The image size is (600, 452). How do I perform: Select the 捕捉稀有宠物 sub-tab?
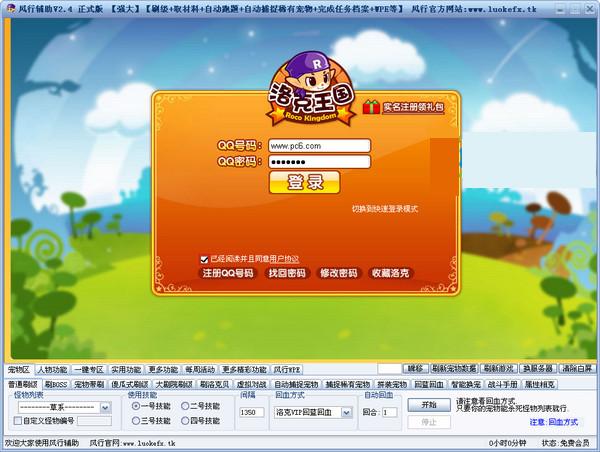point(347,385)
